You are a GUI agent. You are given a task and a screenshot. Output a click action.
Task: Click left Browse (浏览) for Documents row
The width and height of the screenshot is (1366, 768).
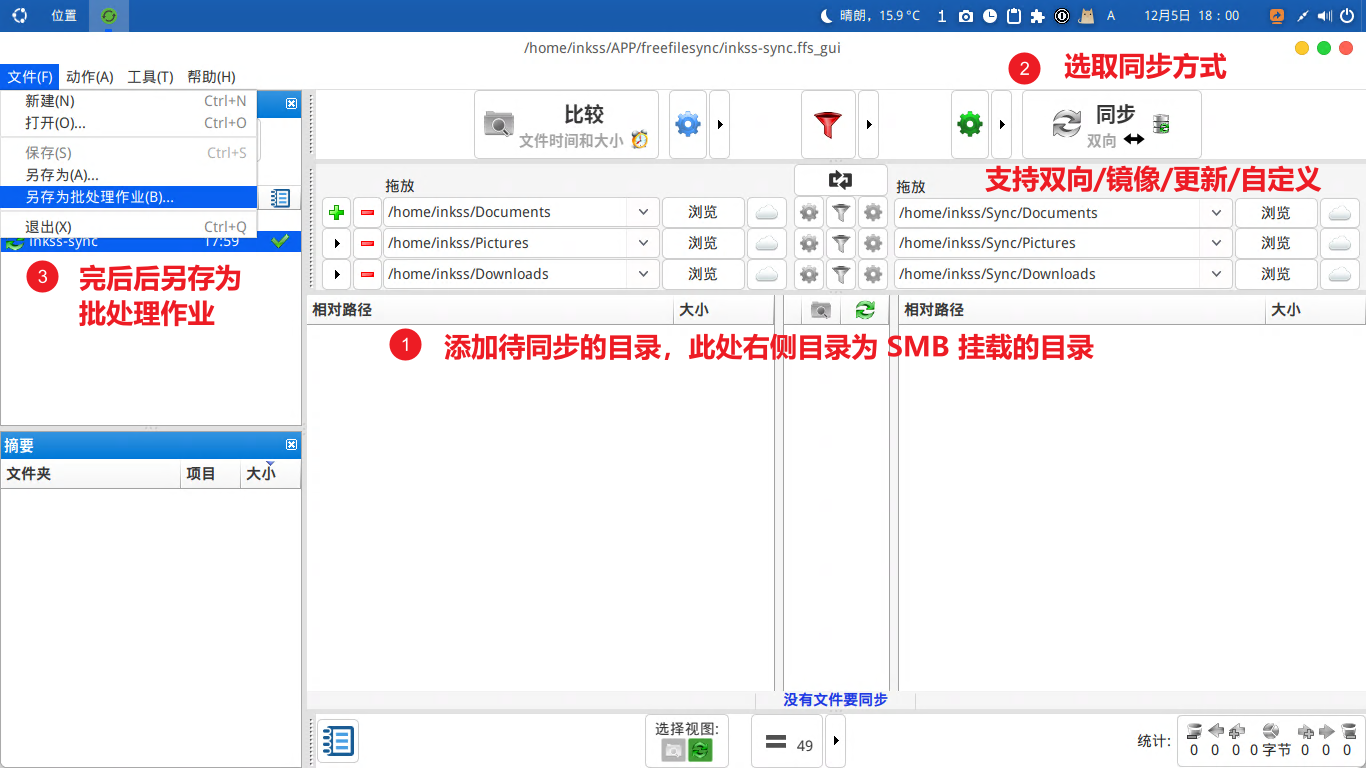tap(703, 212)
